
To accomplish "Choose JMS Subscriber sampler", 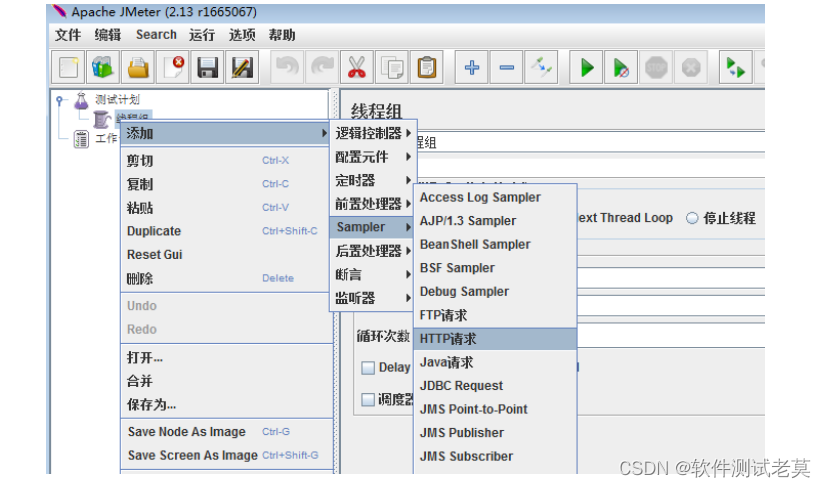I will pyautogui.click(x=495, y=456).
